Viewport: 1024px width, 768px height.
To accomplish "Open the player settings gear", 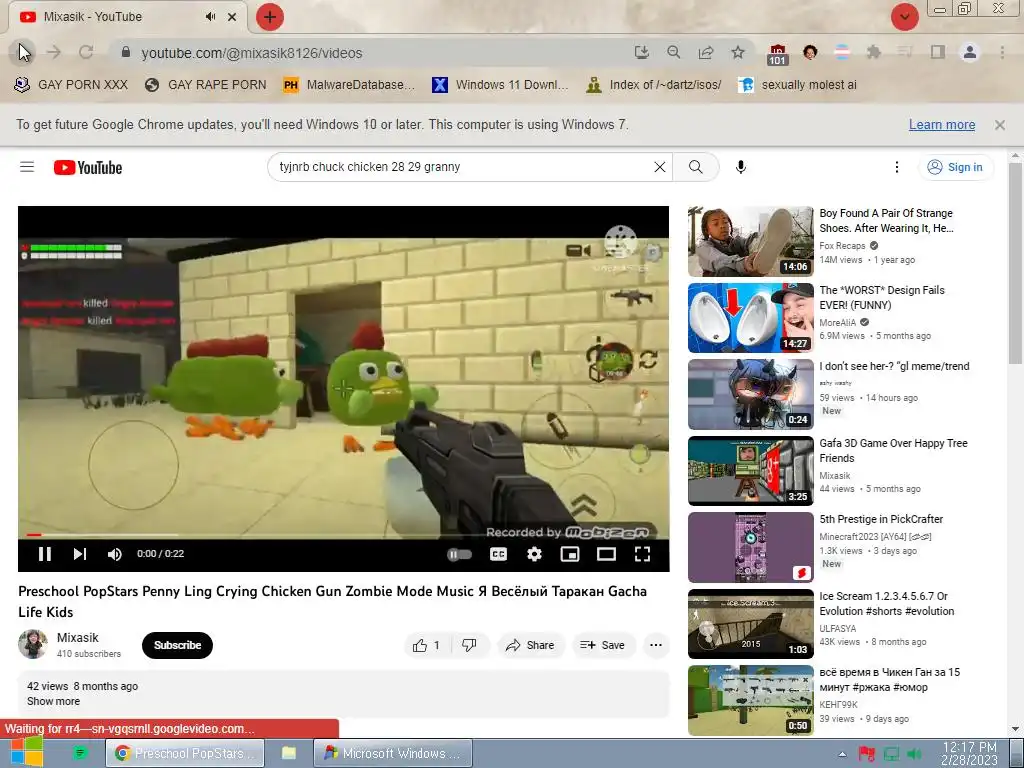I will point(534,554).
